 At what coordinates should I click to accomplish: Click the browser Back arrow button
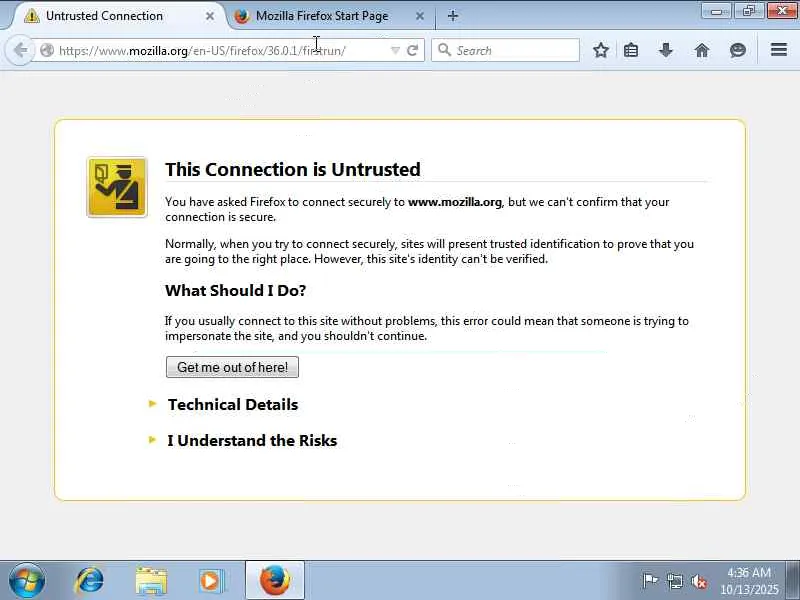point(20,50)
